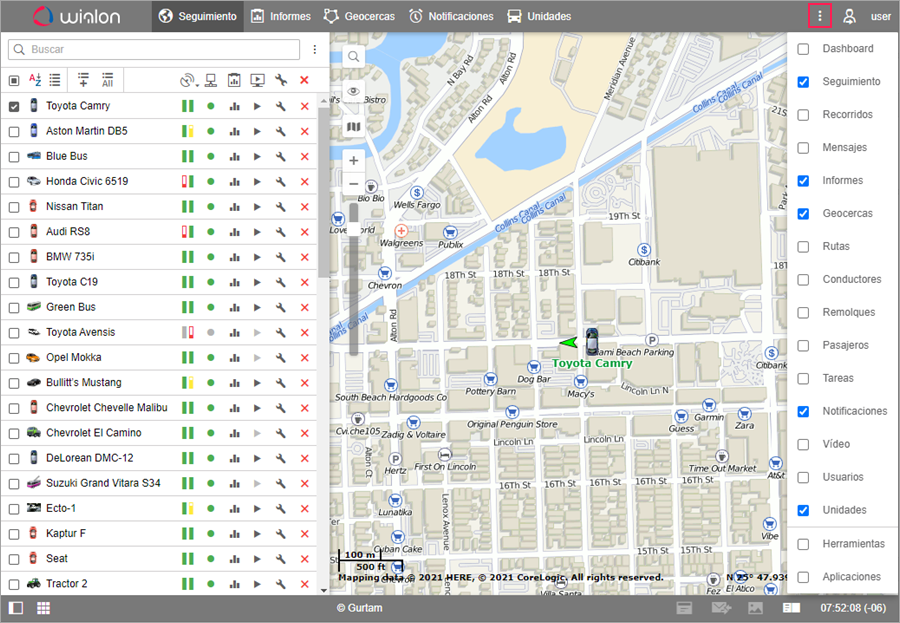This screenshot has width=900, height=623.
Task: Uncheck the Toyota Camry checkbox
Action: 14,106
